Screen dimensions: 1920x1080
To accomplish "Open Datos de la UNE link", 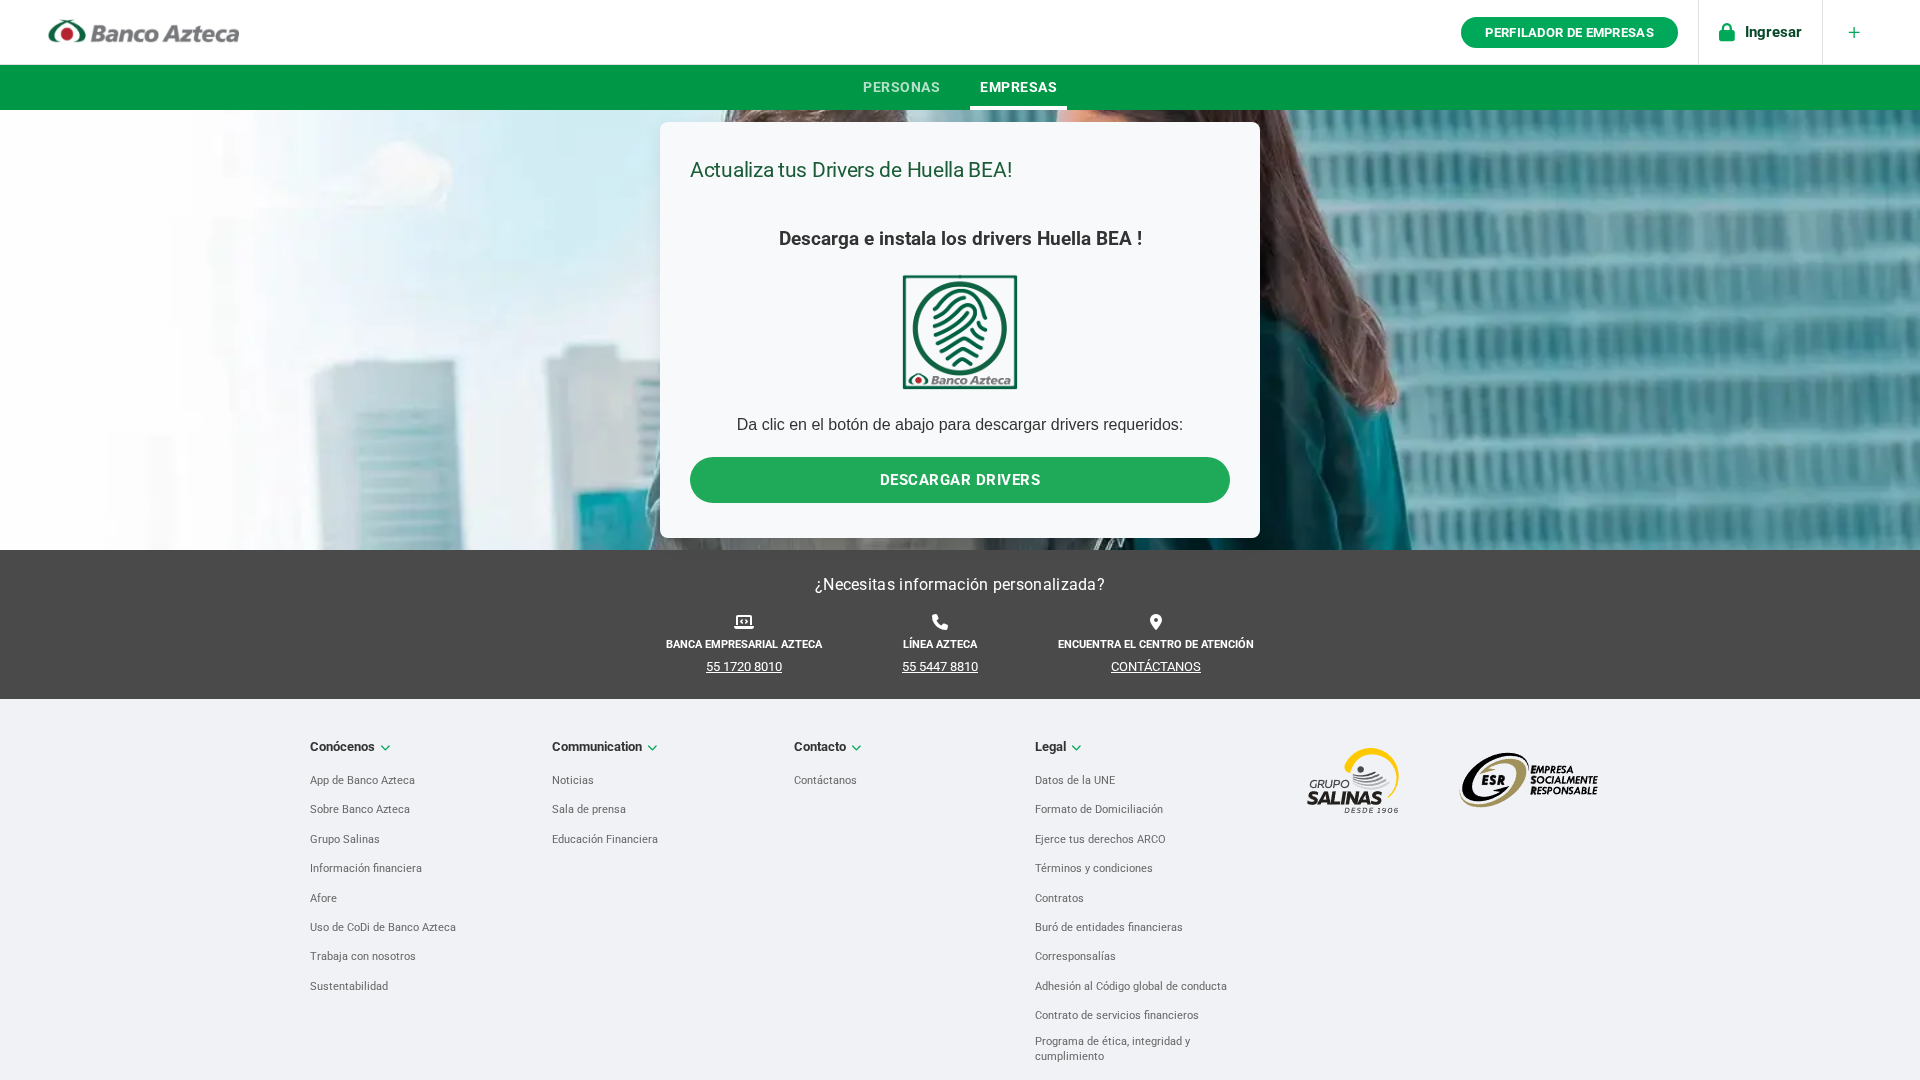I will coord(1075,781).
